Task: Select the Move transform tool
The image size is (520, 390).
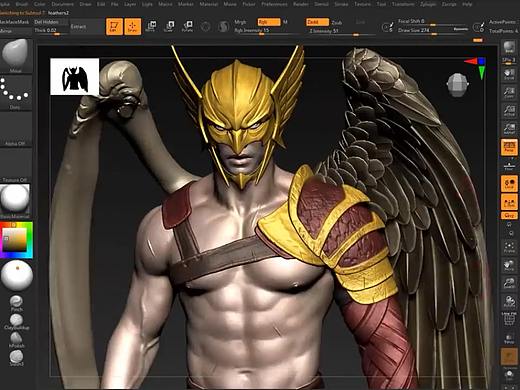Action: [151, 26]
